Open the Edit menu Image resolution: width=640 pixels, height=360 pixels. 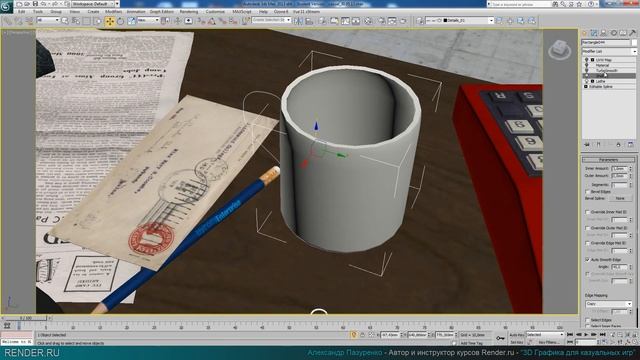coord(22,12)
